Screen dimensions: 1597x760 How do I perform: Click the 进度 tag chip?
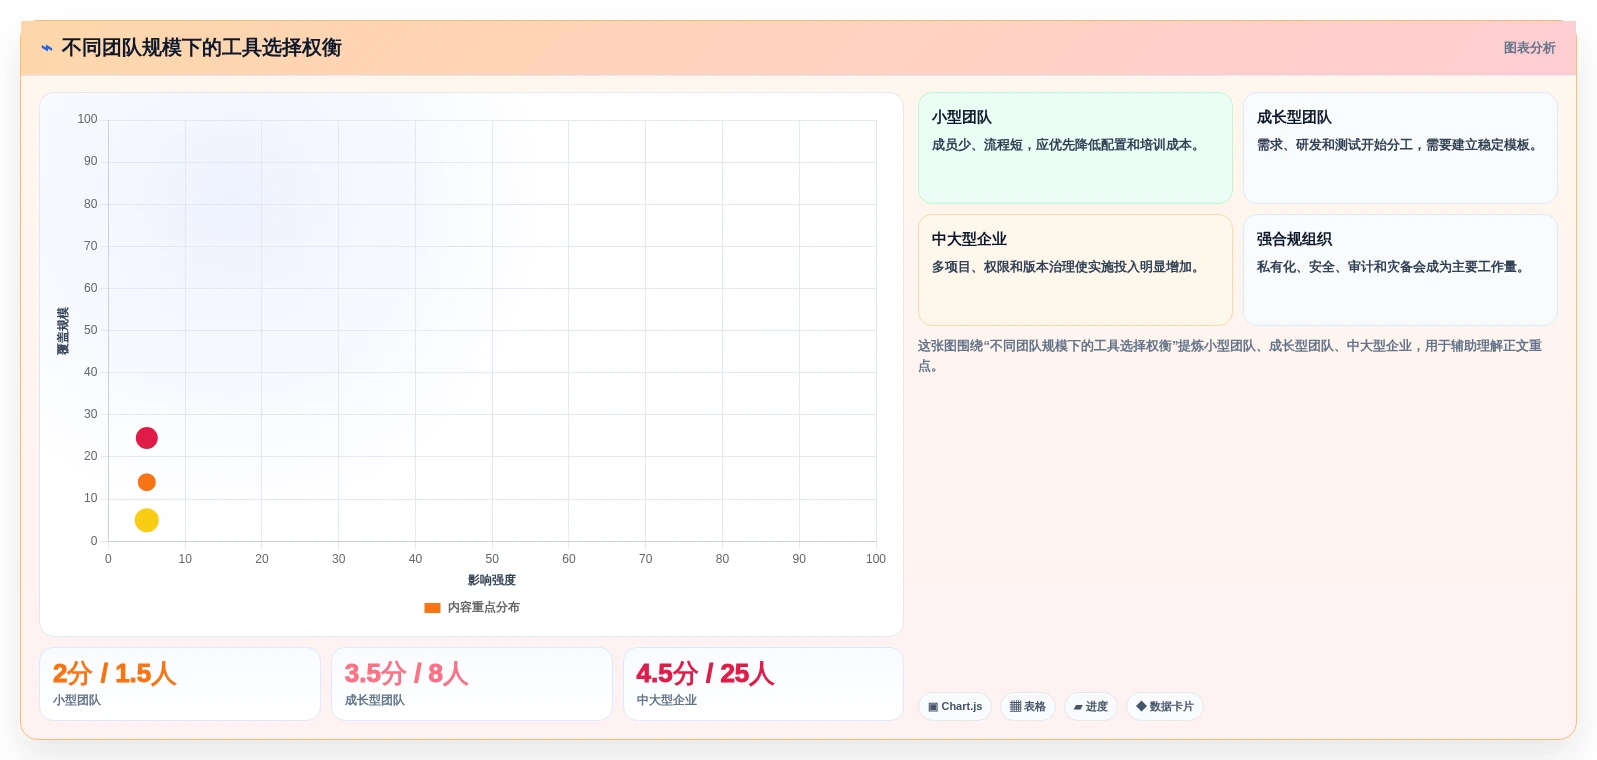(1091, 706)
